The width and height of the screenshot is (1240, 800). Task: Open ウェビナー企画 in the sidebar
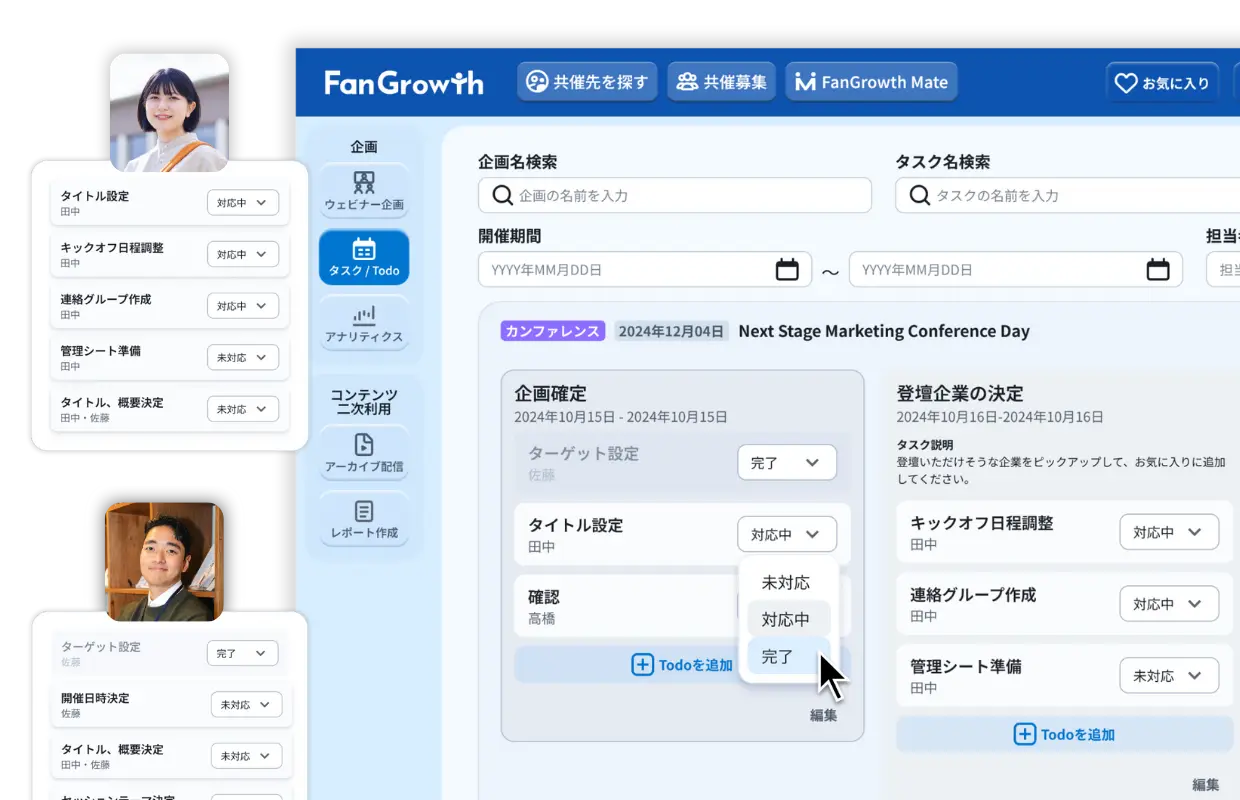coord(364,192)
